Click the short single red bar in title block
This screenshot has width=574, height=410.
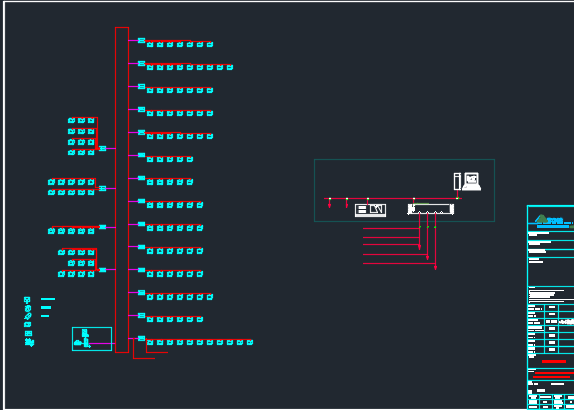click(x=554, y=361)
